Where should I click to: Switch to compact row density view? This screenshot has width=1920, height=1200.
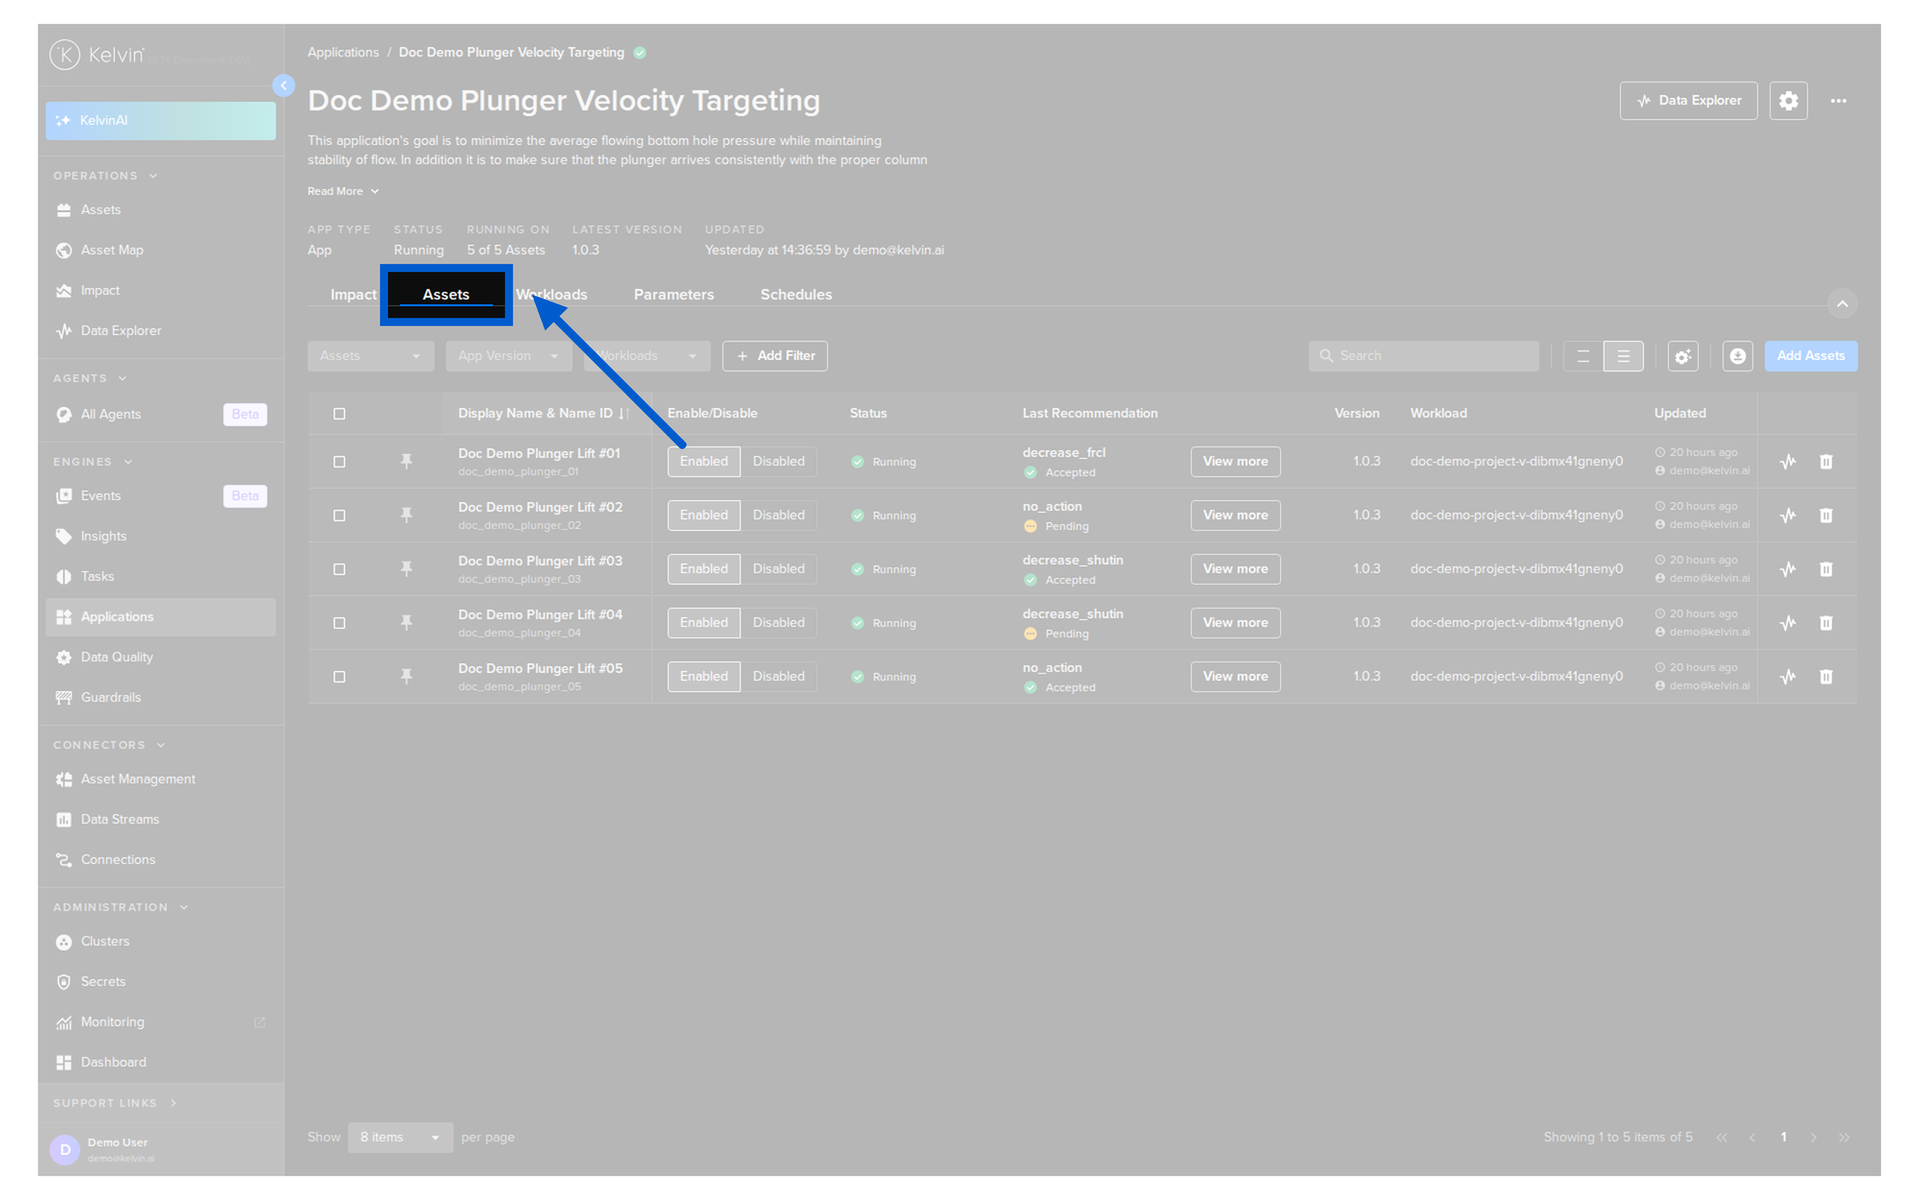[1583, 356]
